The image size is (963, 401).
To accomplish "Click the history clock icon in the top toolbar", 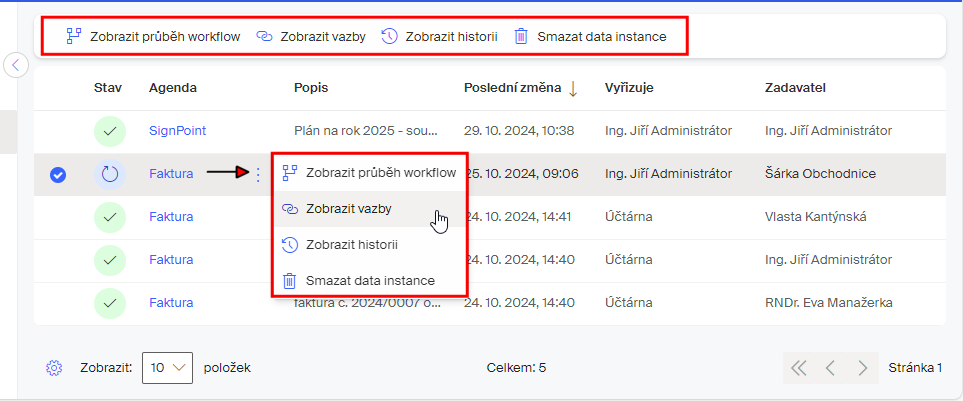I will 389,36.
